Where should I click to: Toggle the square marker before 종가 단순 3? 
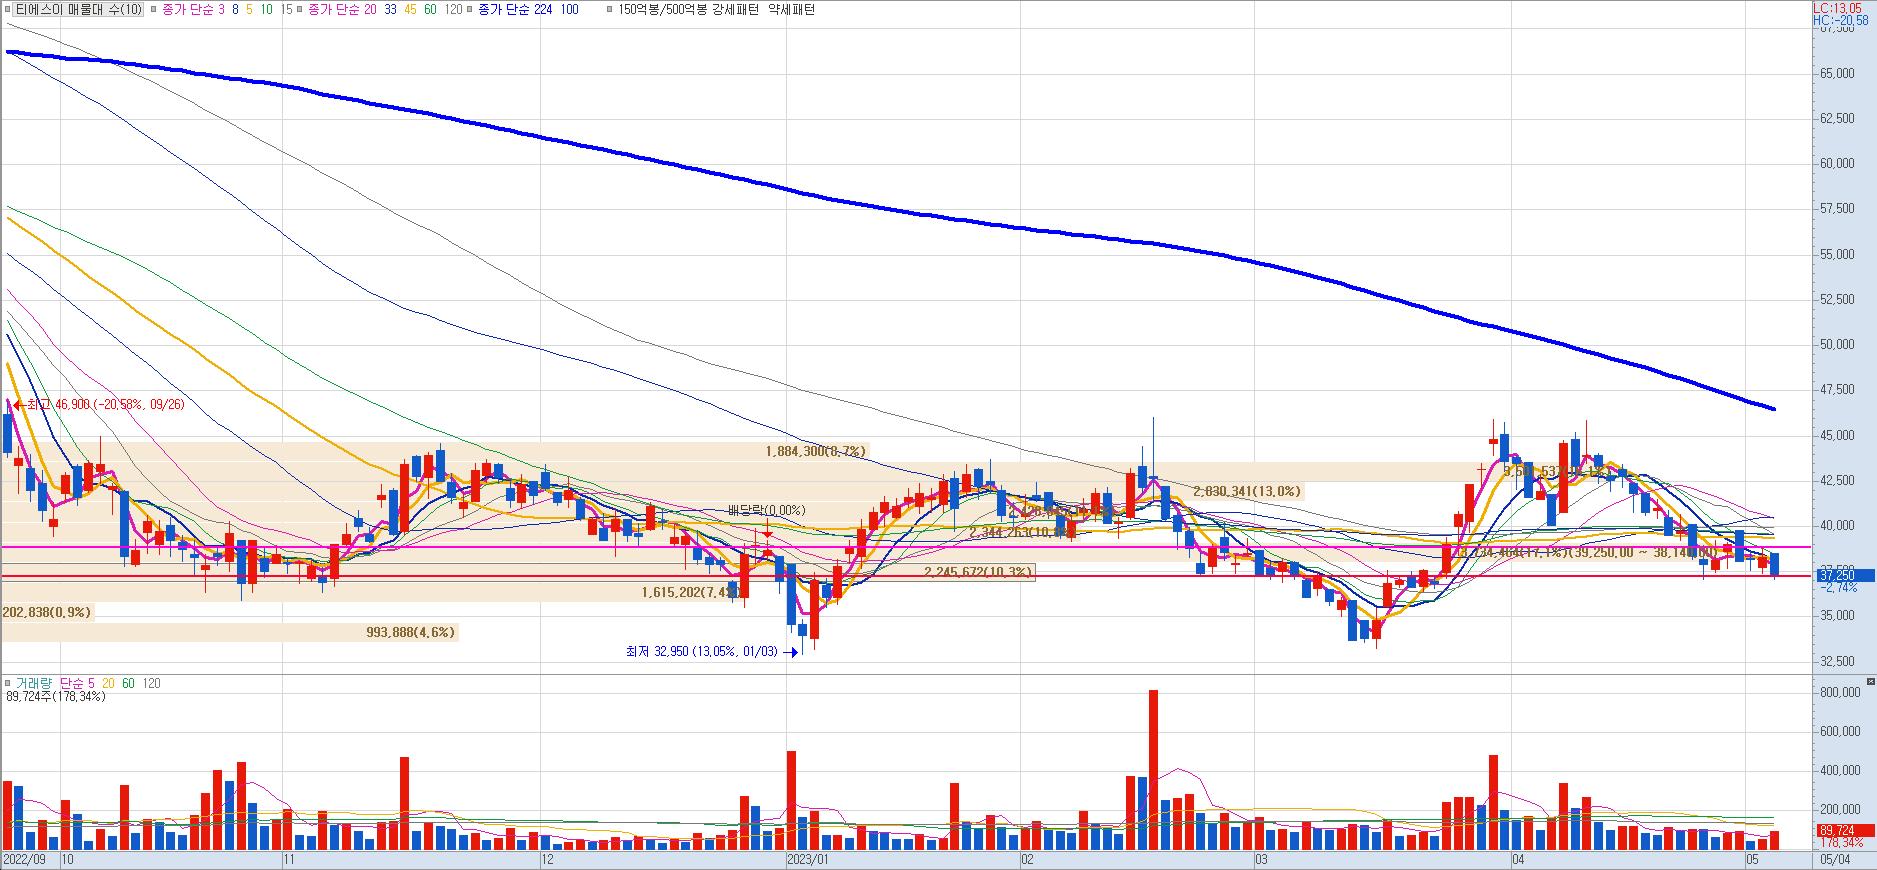point(153,9)
